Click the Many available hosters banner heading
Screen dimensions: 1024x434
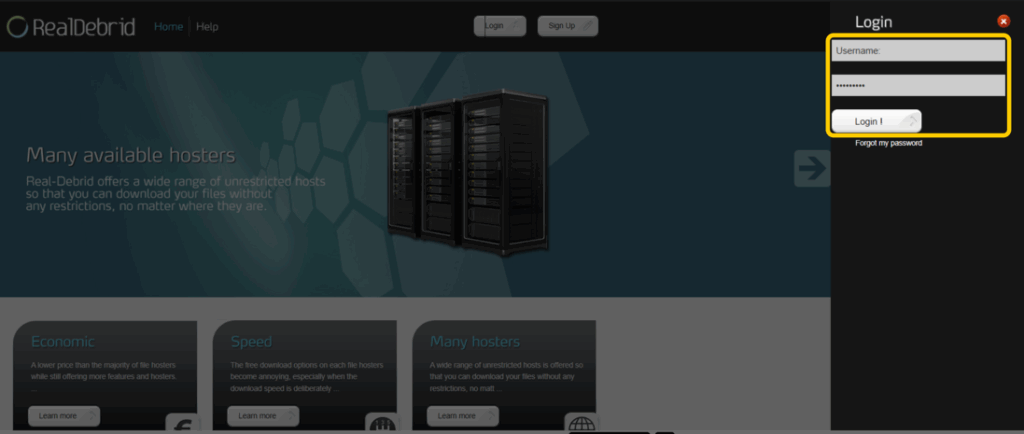pyautogui.click(x=130, y=155)
